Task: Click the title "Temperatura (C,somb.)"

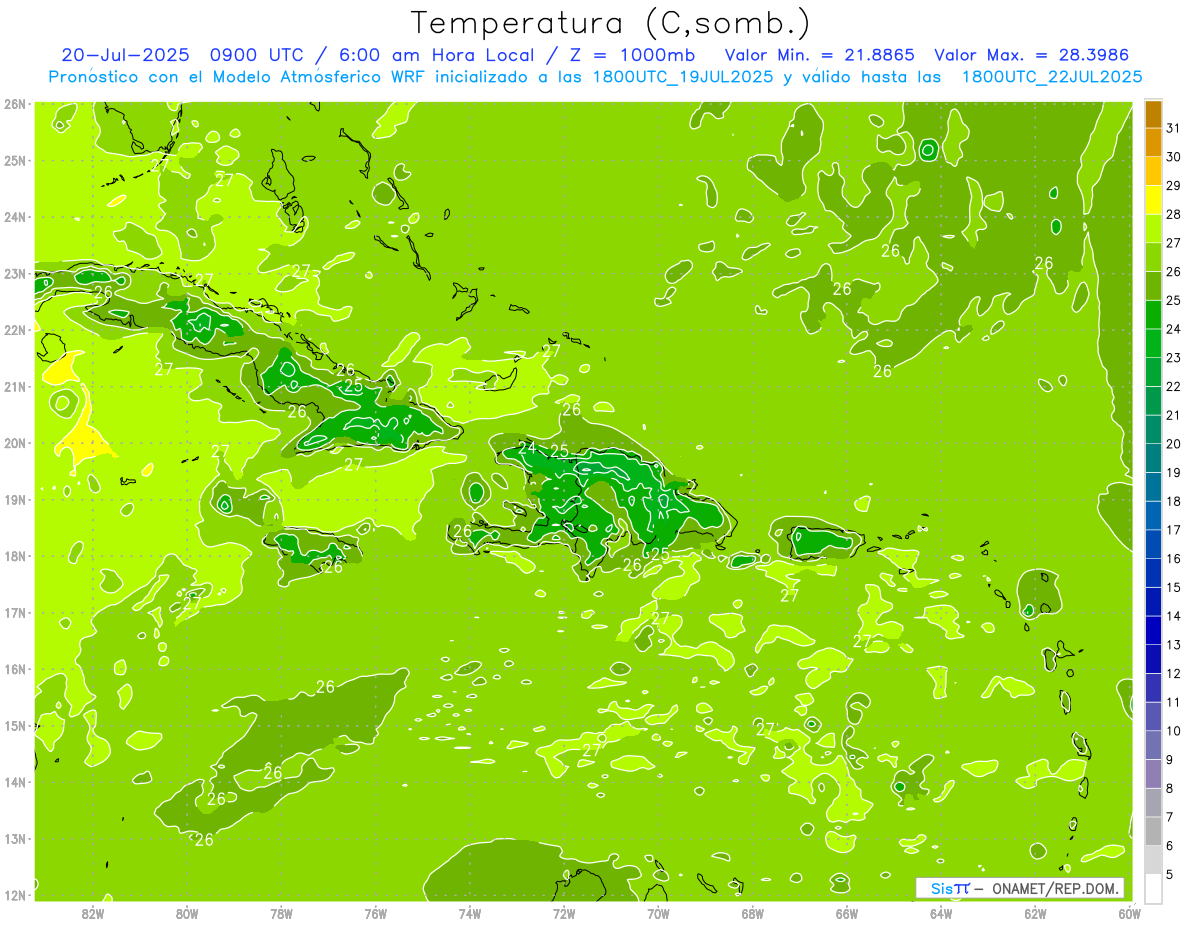Action: pyautogui.click(x=611, y=23)
